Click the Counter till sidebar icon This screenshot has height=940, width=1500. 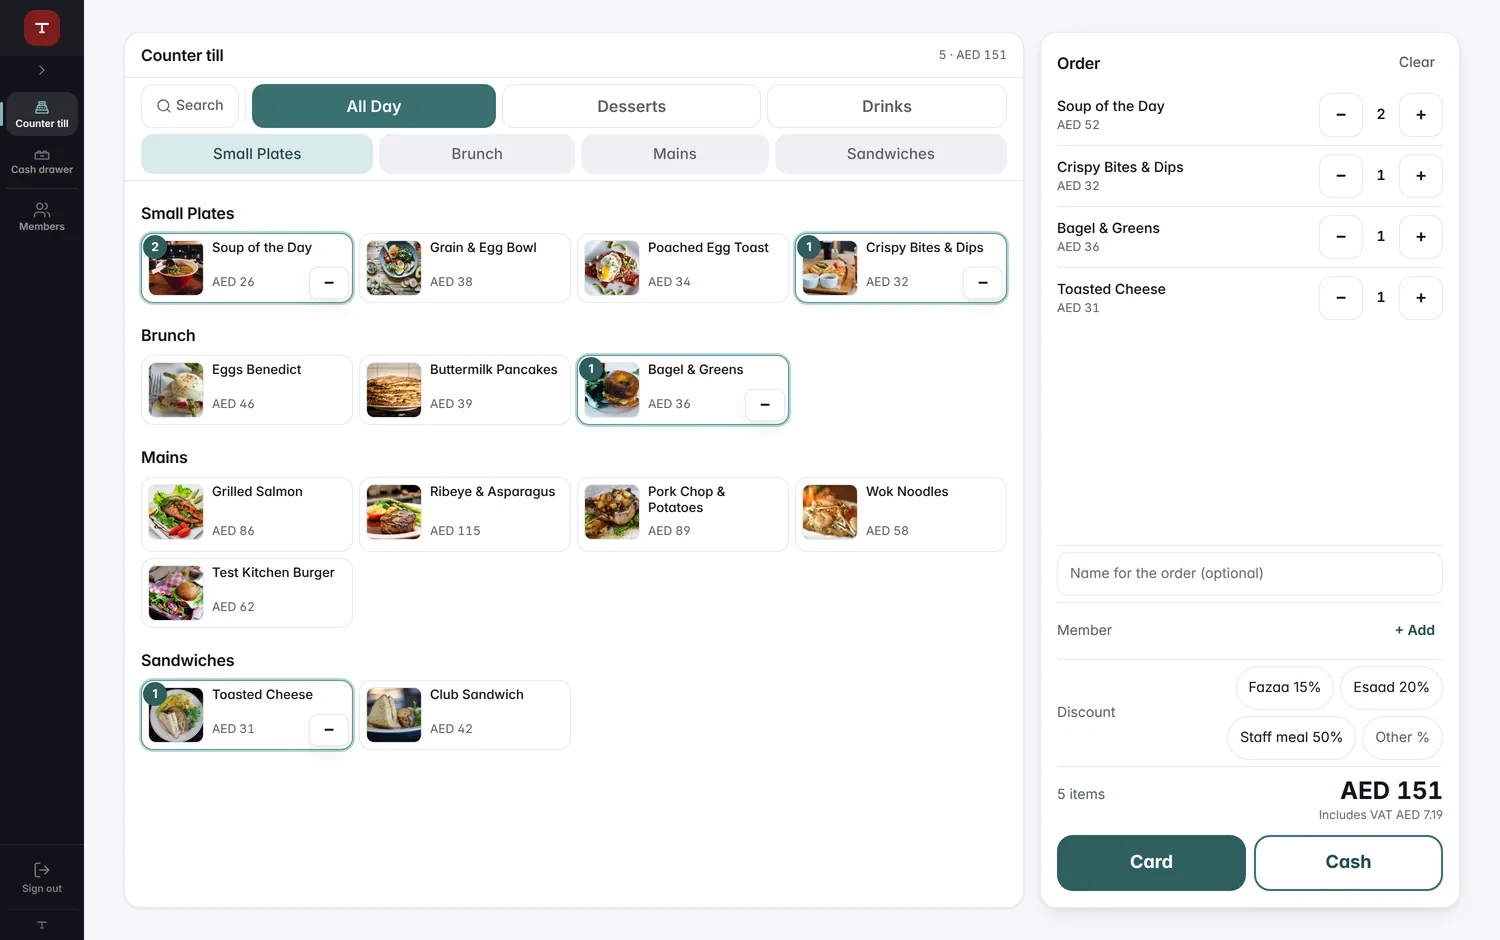pos(42,114)
